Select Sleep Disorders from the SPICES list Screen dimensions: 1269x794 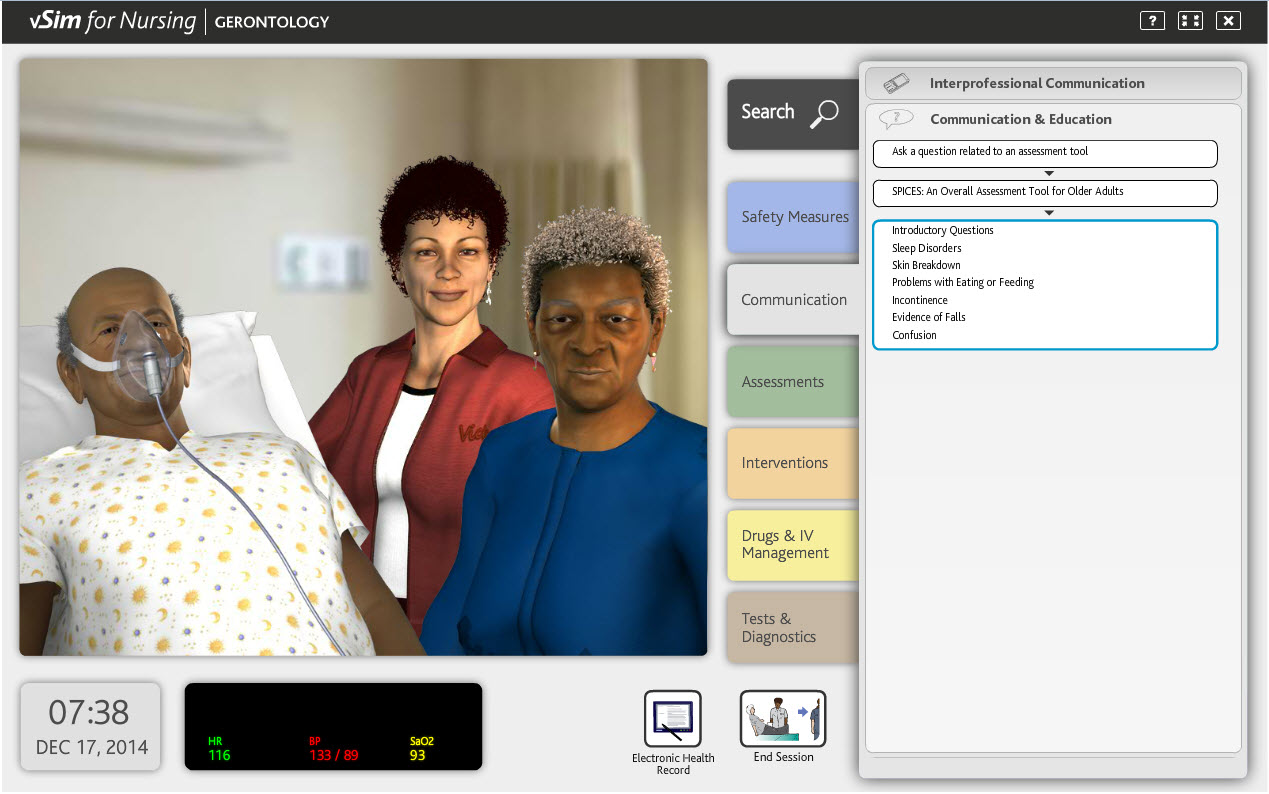pos(926,247)
